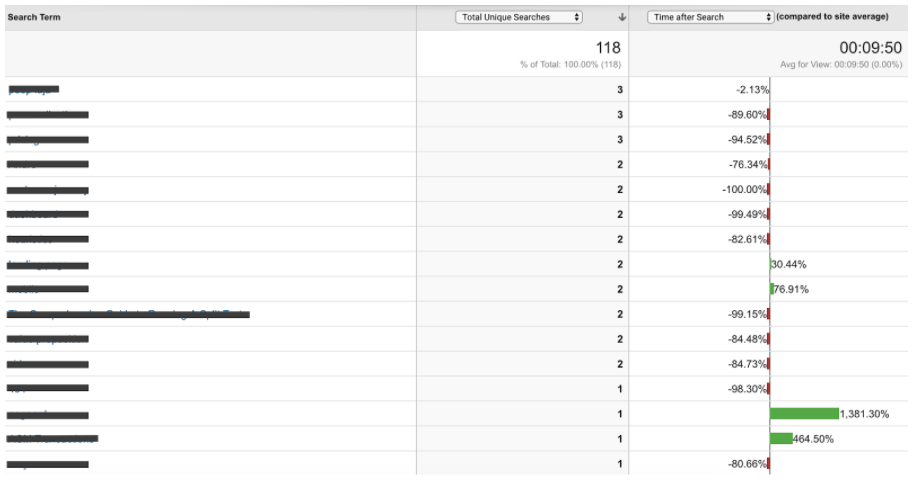The image size is (913, 482).
Task: Click the "% of Total: 100.00% (118)" text
Action: (570, 65)
